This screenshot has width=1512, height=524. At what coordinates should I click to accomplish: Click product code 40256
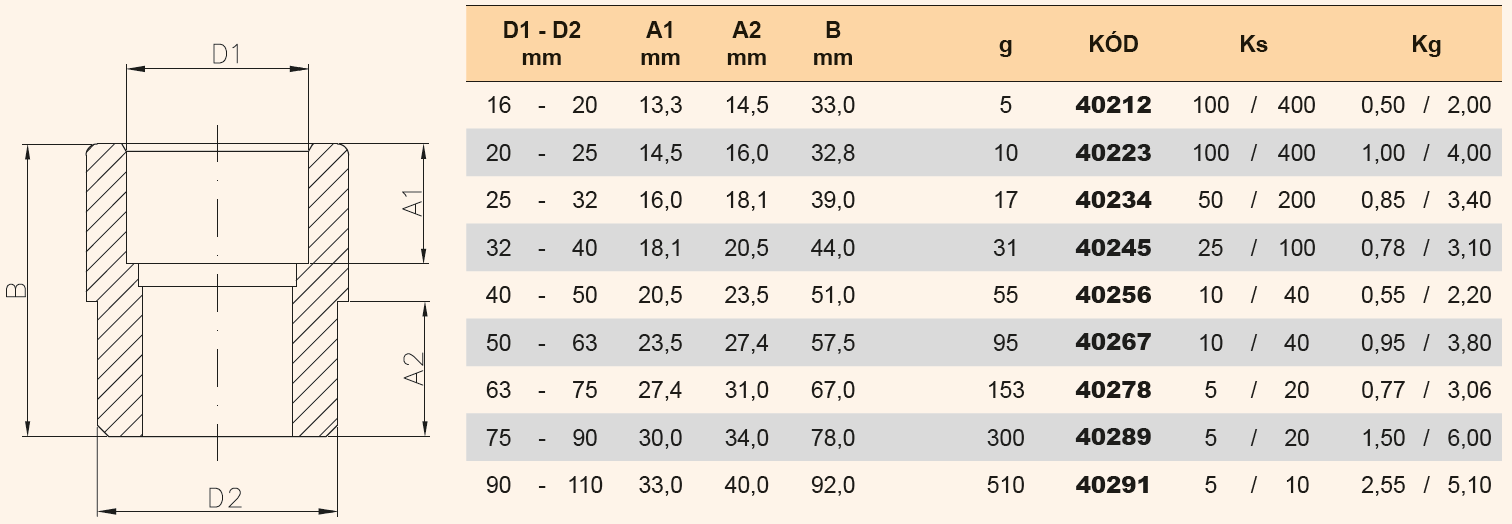tap(1113, 295)
